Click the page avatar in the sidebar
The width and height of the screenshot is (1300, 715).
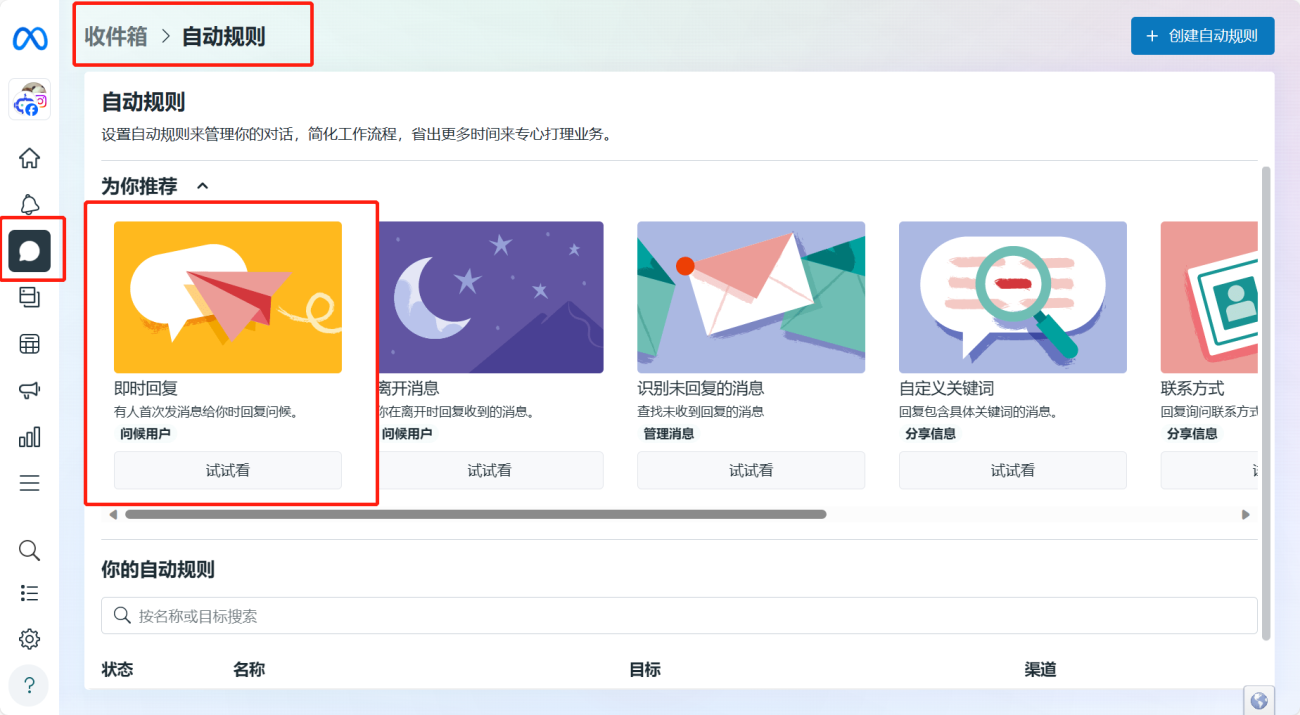coord(30,99)
